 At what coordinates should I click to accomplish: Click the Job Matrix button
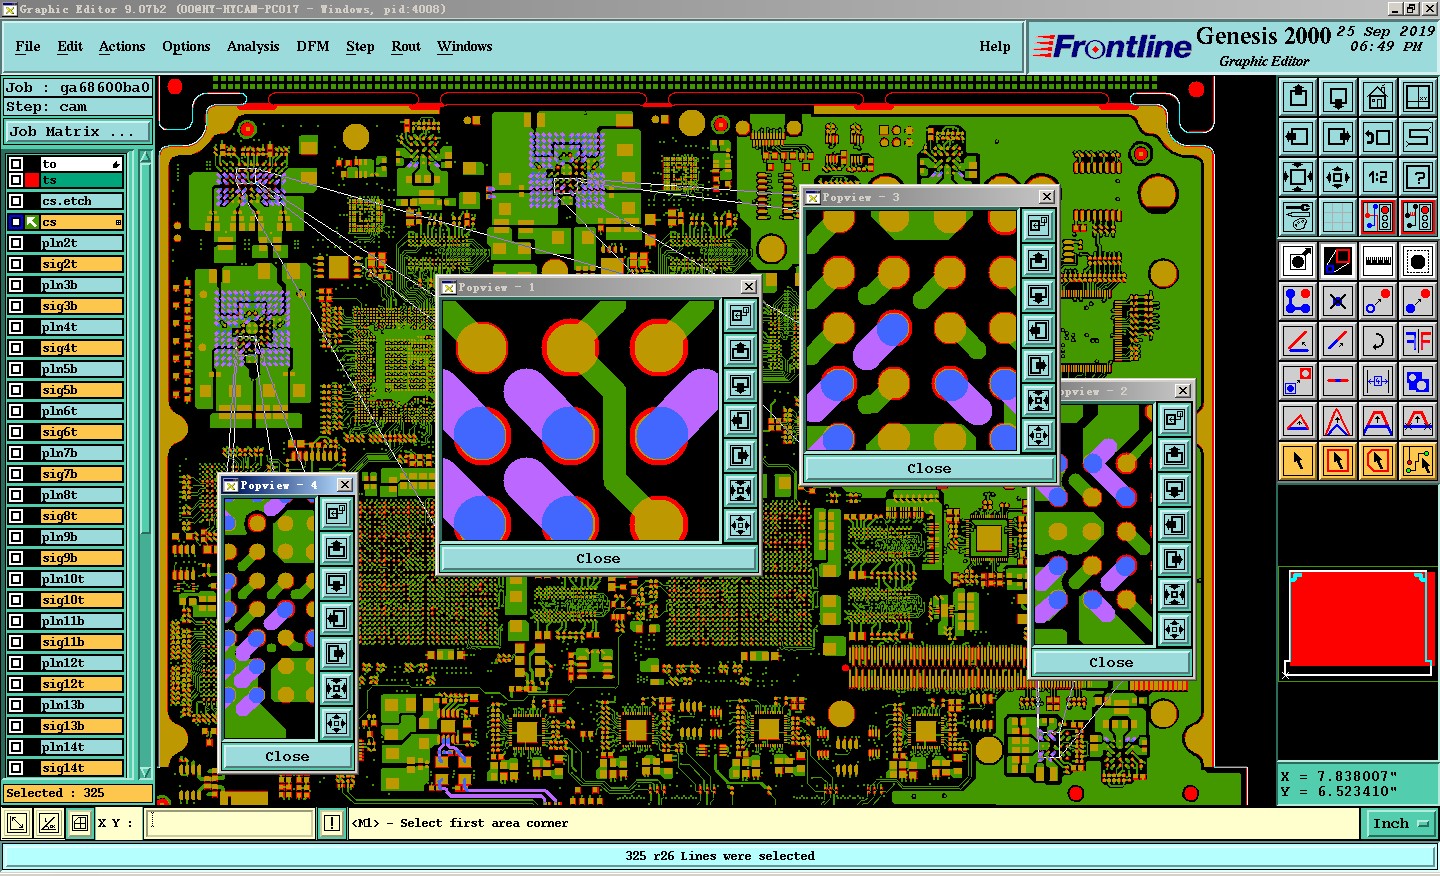coord(78,131)
